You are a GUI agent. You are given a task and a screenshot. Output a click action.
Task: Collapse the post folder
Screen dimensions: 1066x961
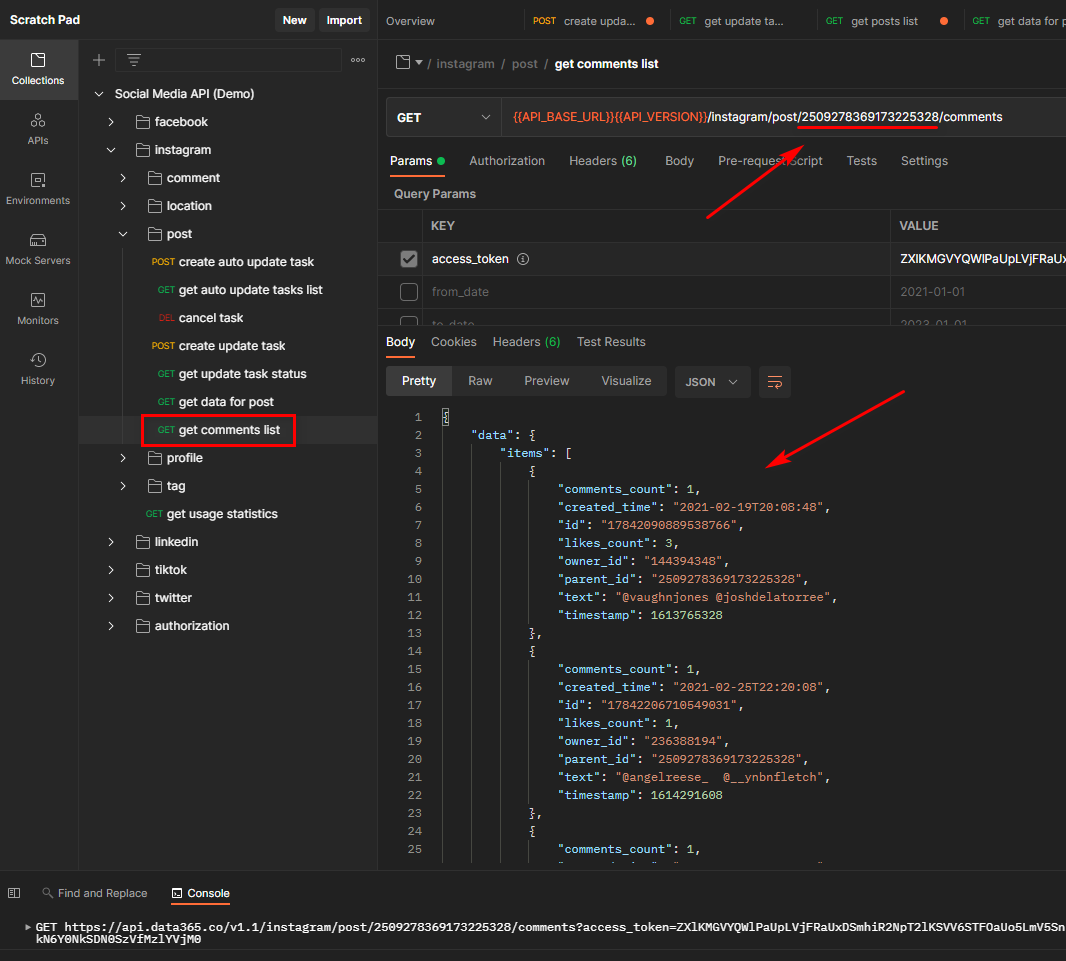pyautogui.click(x=123, y=234)
